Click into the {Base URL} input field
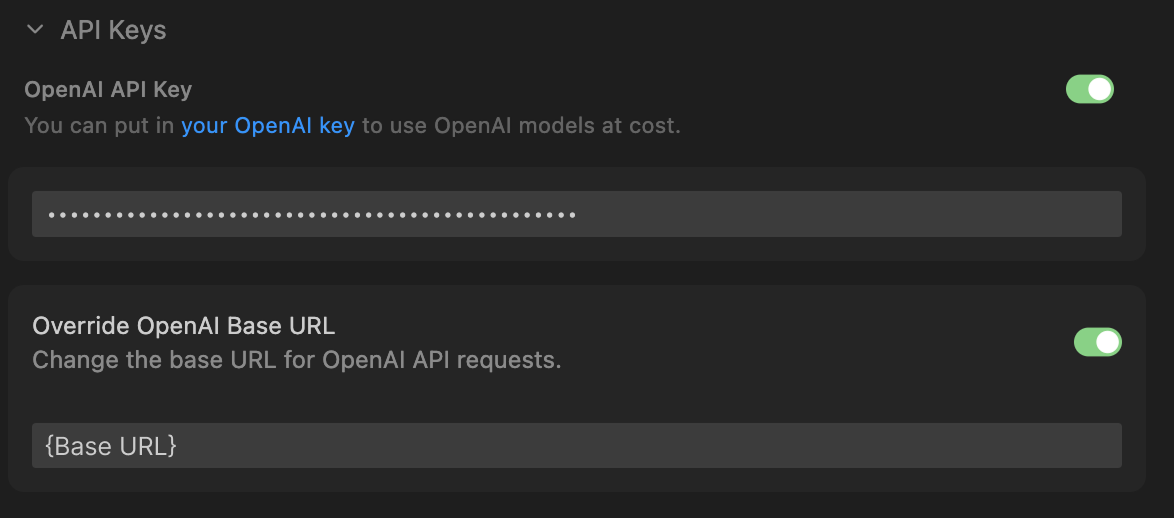The height and width of the screenshot is (518, 1174). [576, 445]
